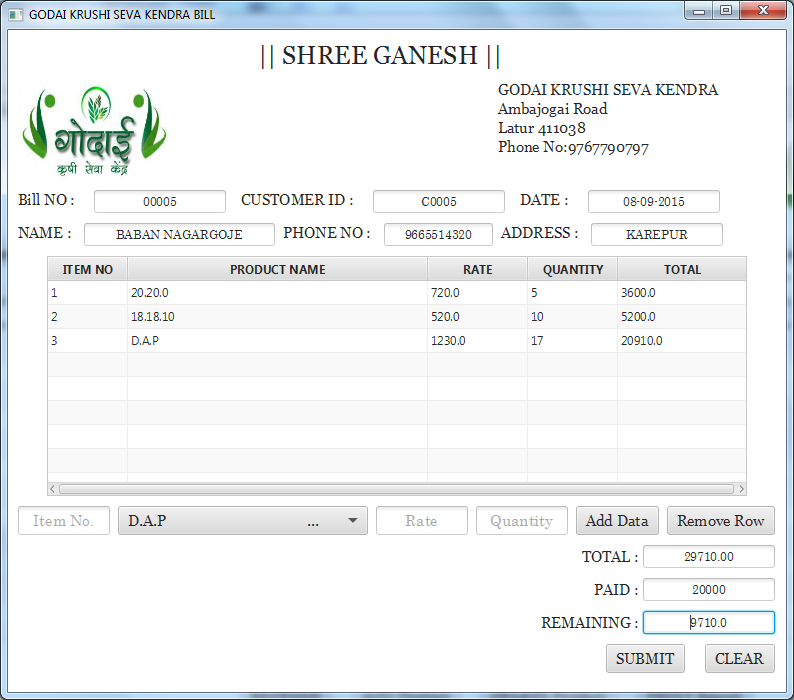Focus the Quantity input box
The width and height of the screenshot is (794, 700).
point(522,521)
